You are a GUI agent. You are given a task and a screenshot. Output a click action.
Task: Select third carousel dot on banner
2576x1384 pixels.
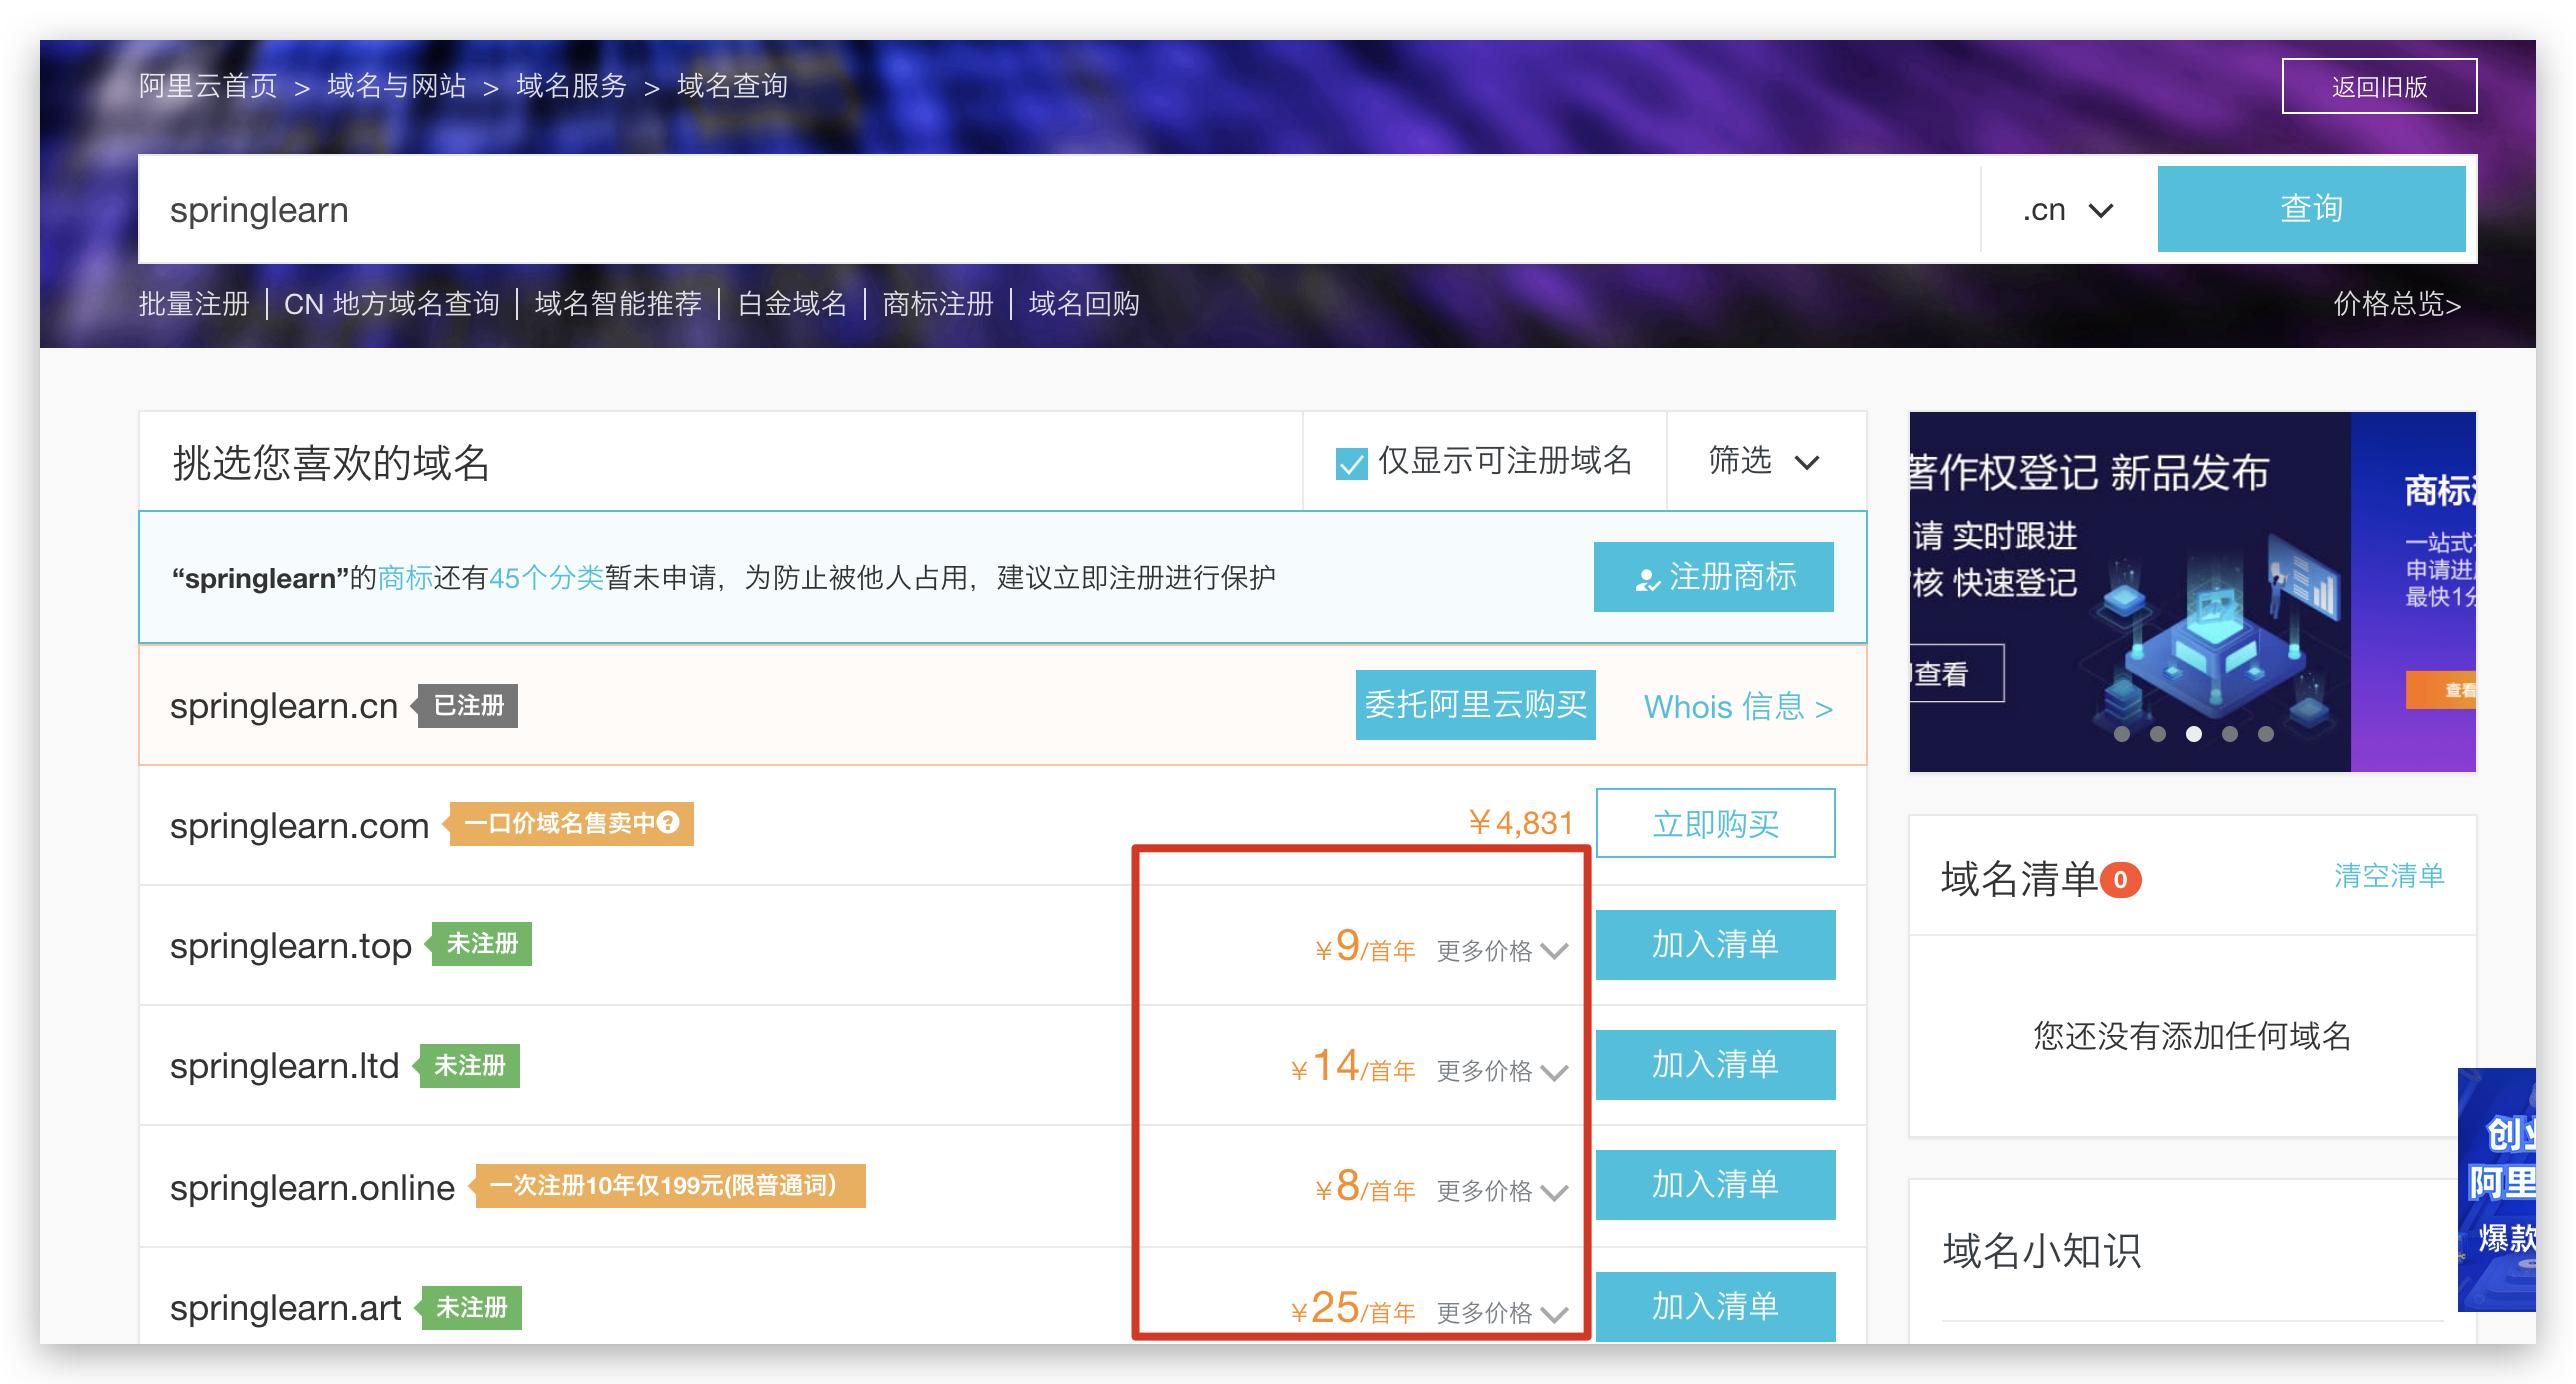click(2194, 734)
